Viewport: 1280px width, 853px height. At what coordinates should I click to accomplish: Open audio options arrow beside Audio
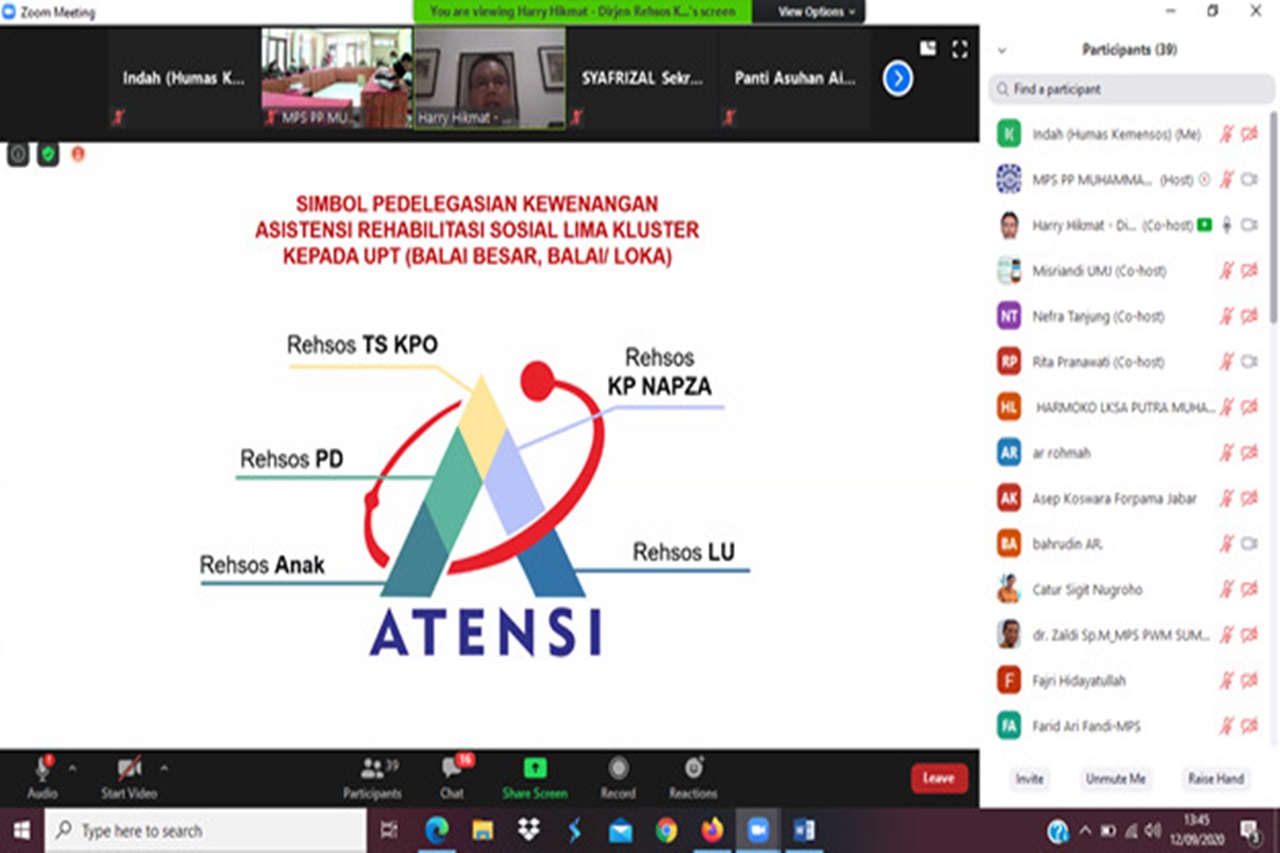click(x=72, y=768)
